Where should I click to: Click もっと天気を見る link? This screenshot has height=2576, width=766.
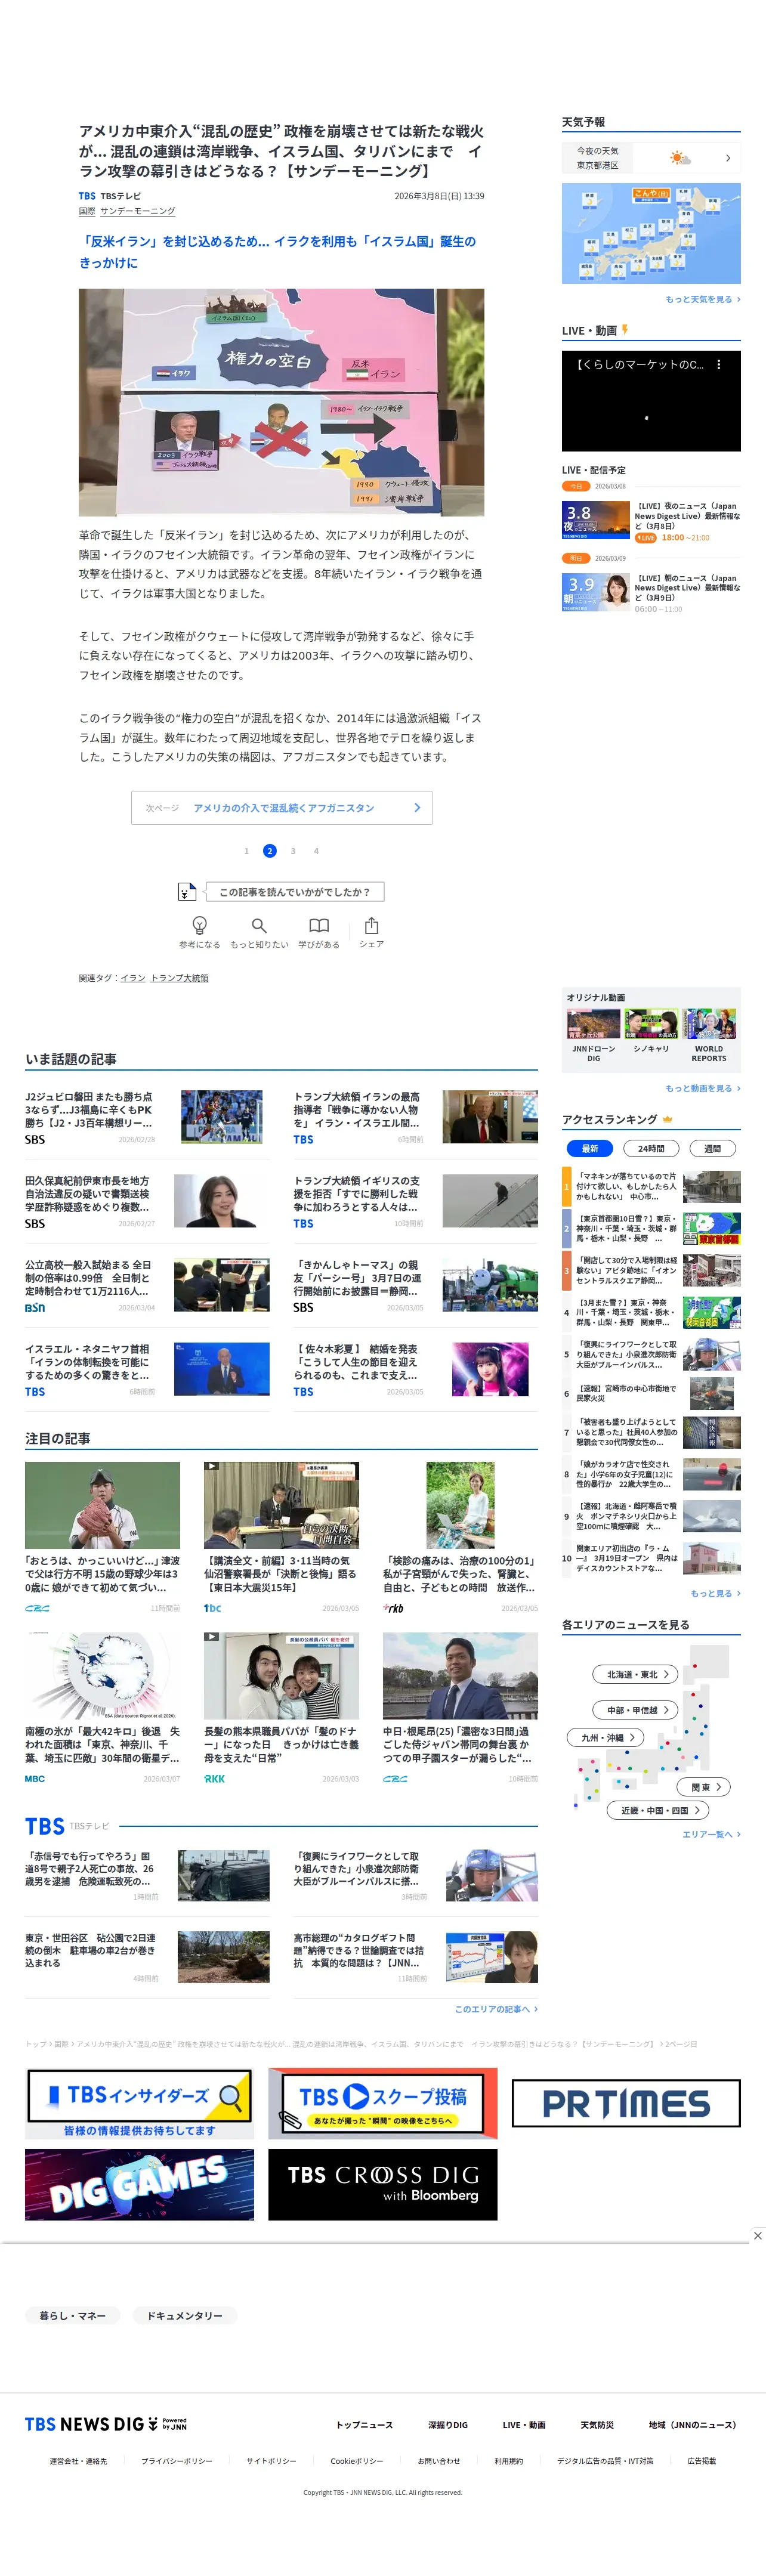pos(703,299)
